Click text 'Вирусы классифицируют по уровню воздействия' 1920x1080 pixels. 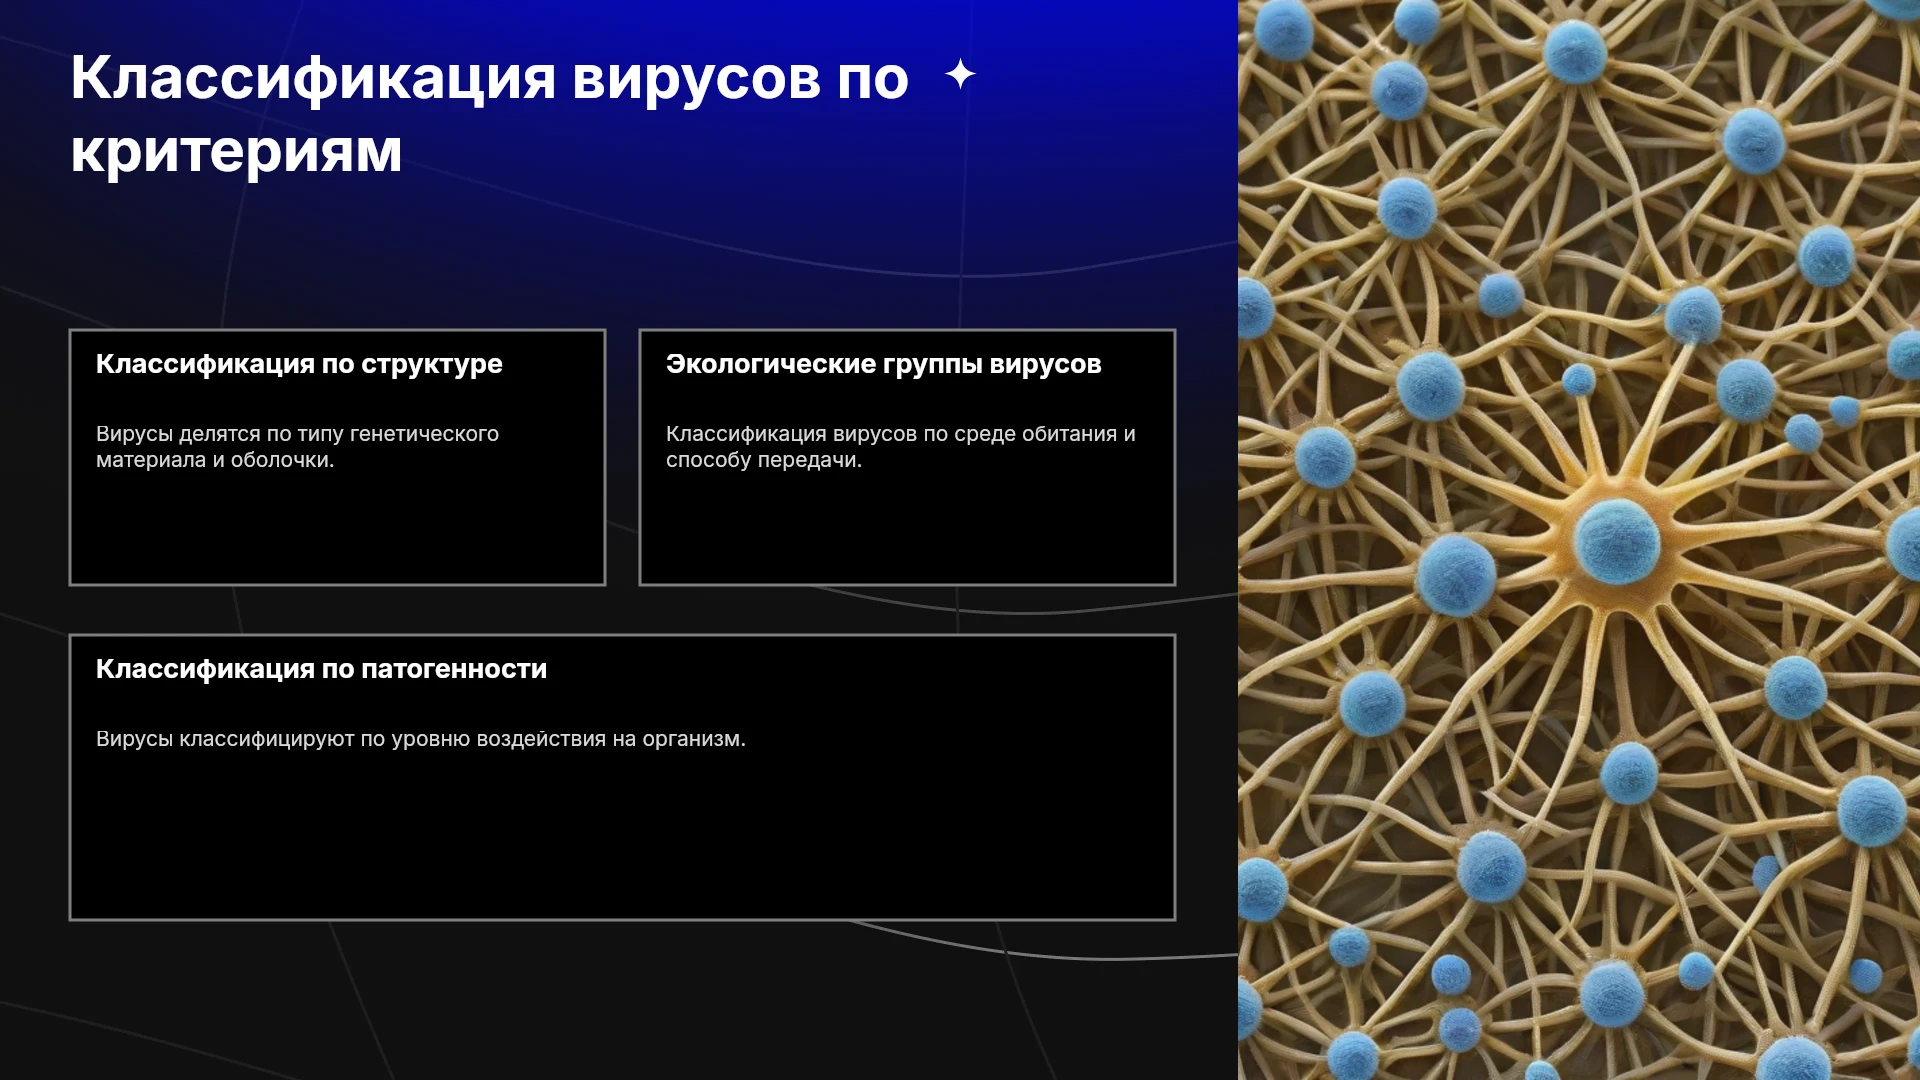tap(351, 739)
